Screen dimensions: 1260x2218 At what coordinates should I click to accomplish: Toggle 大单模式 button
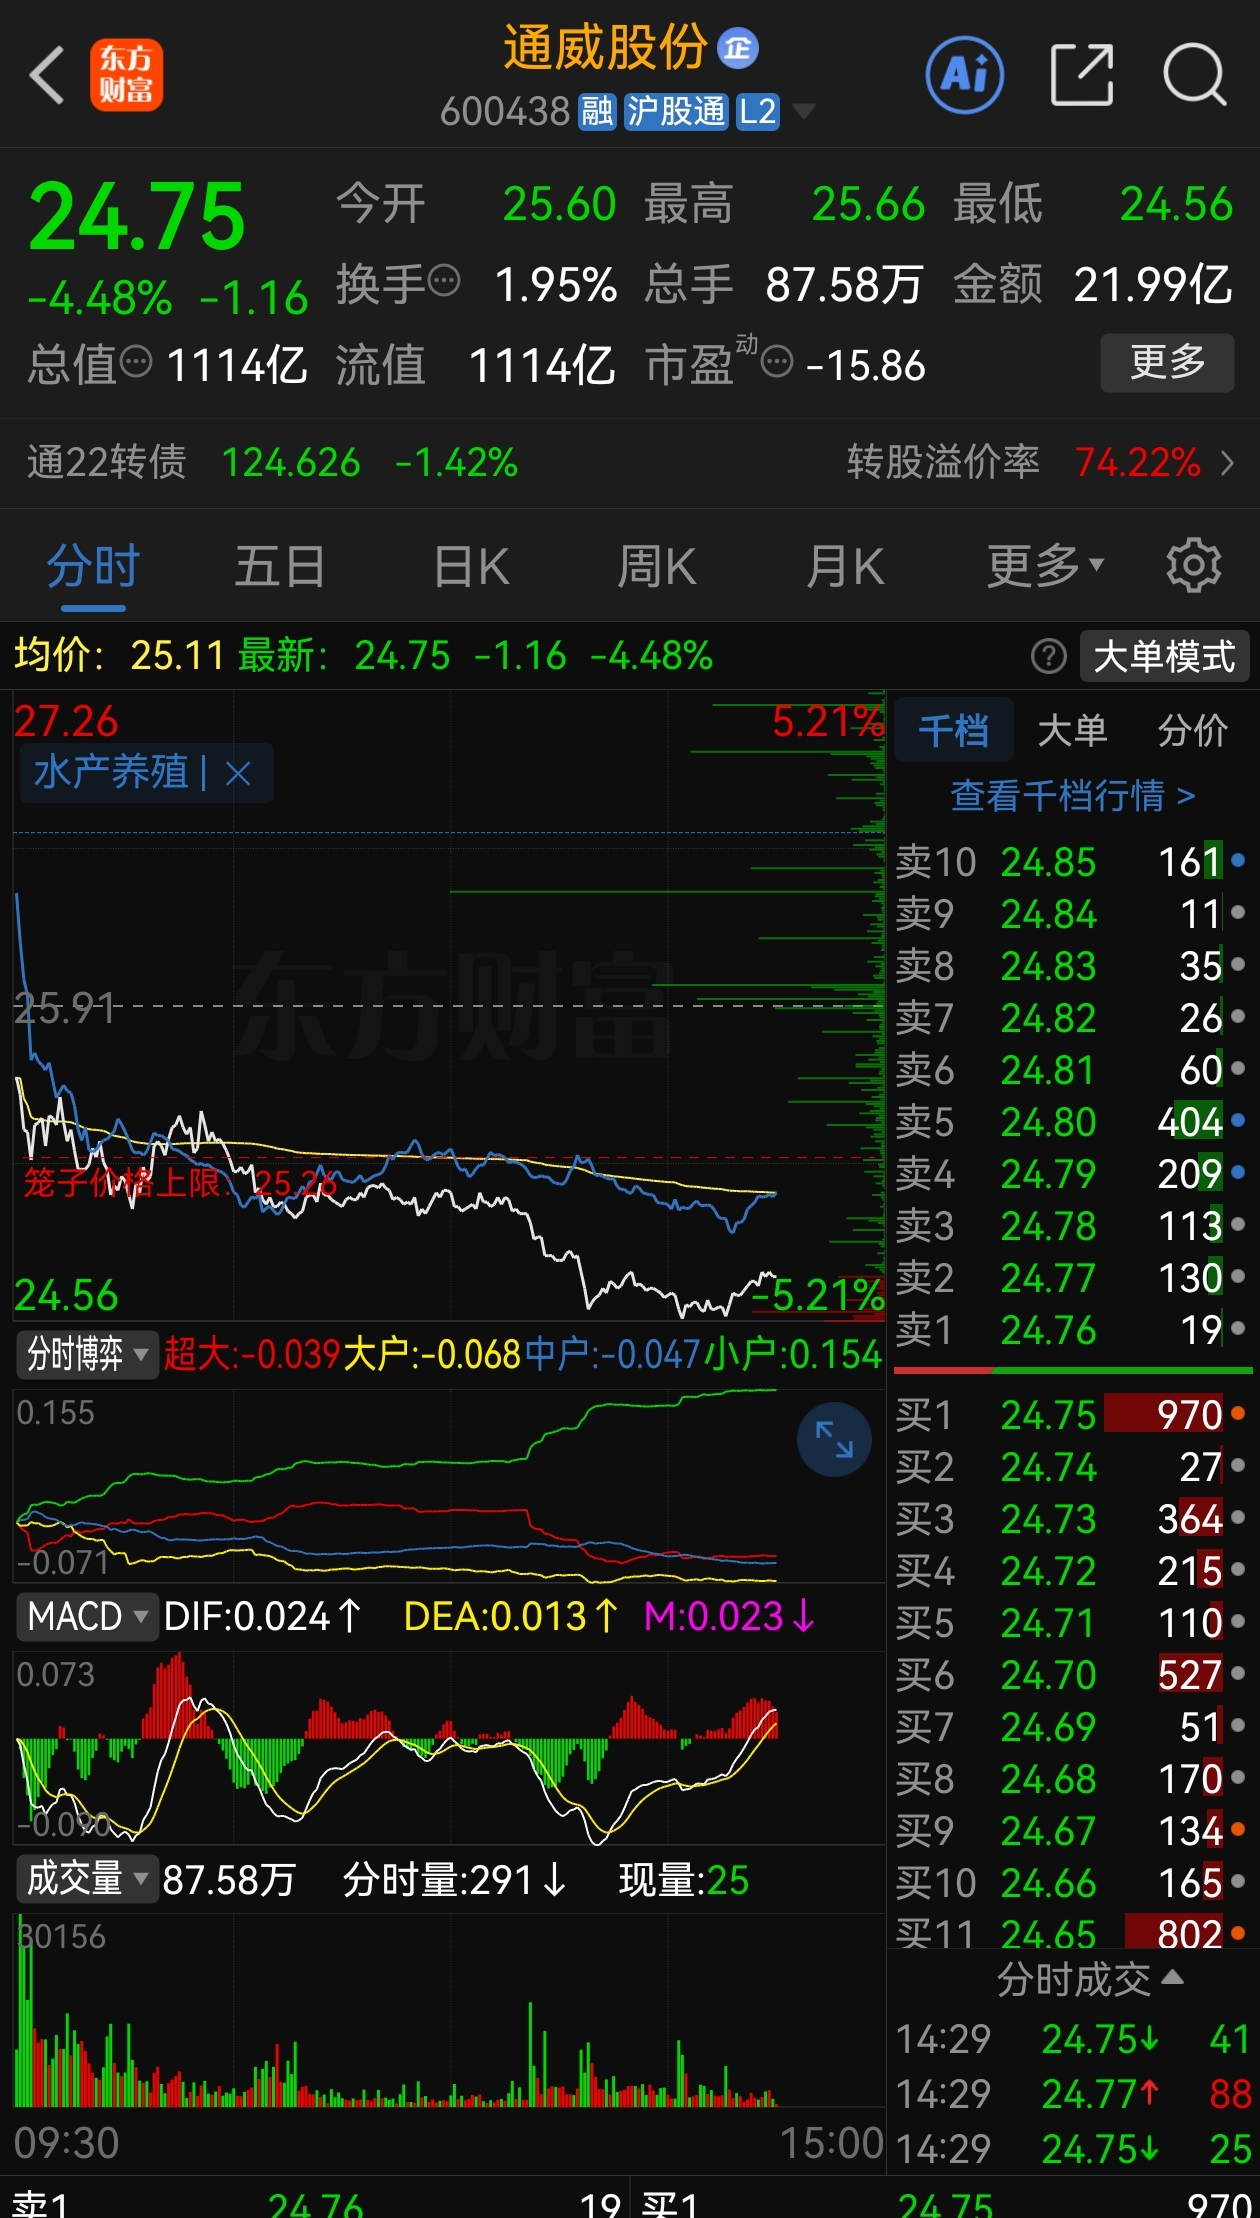pos(1165,657)
